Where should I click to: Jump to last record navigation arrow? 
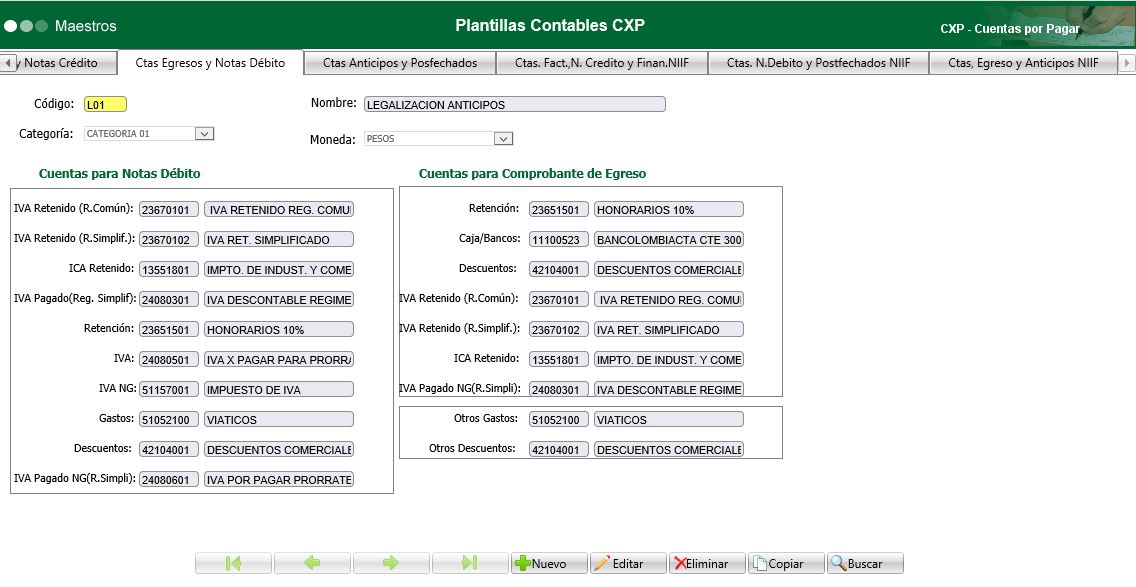point(470,563)
